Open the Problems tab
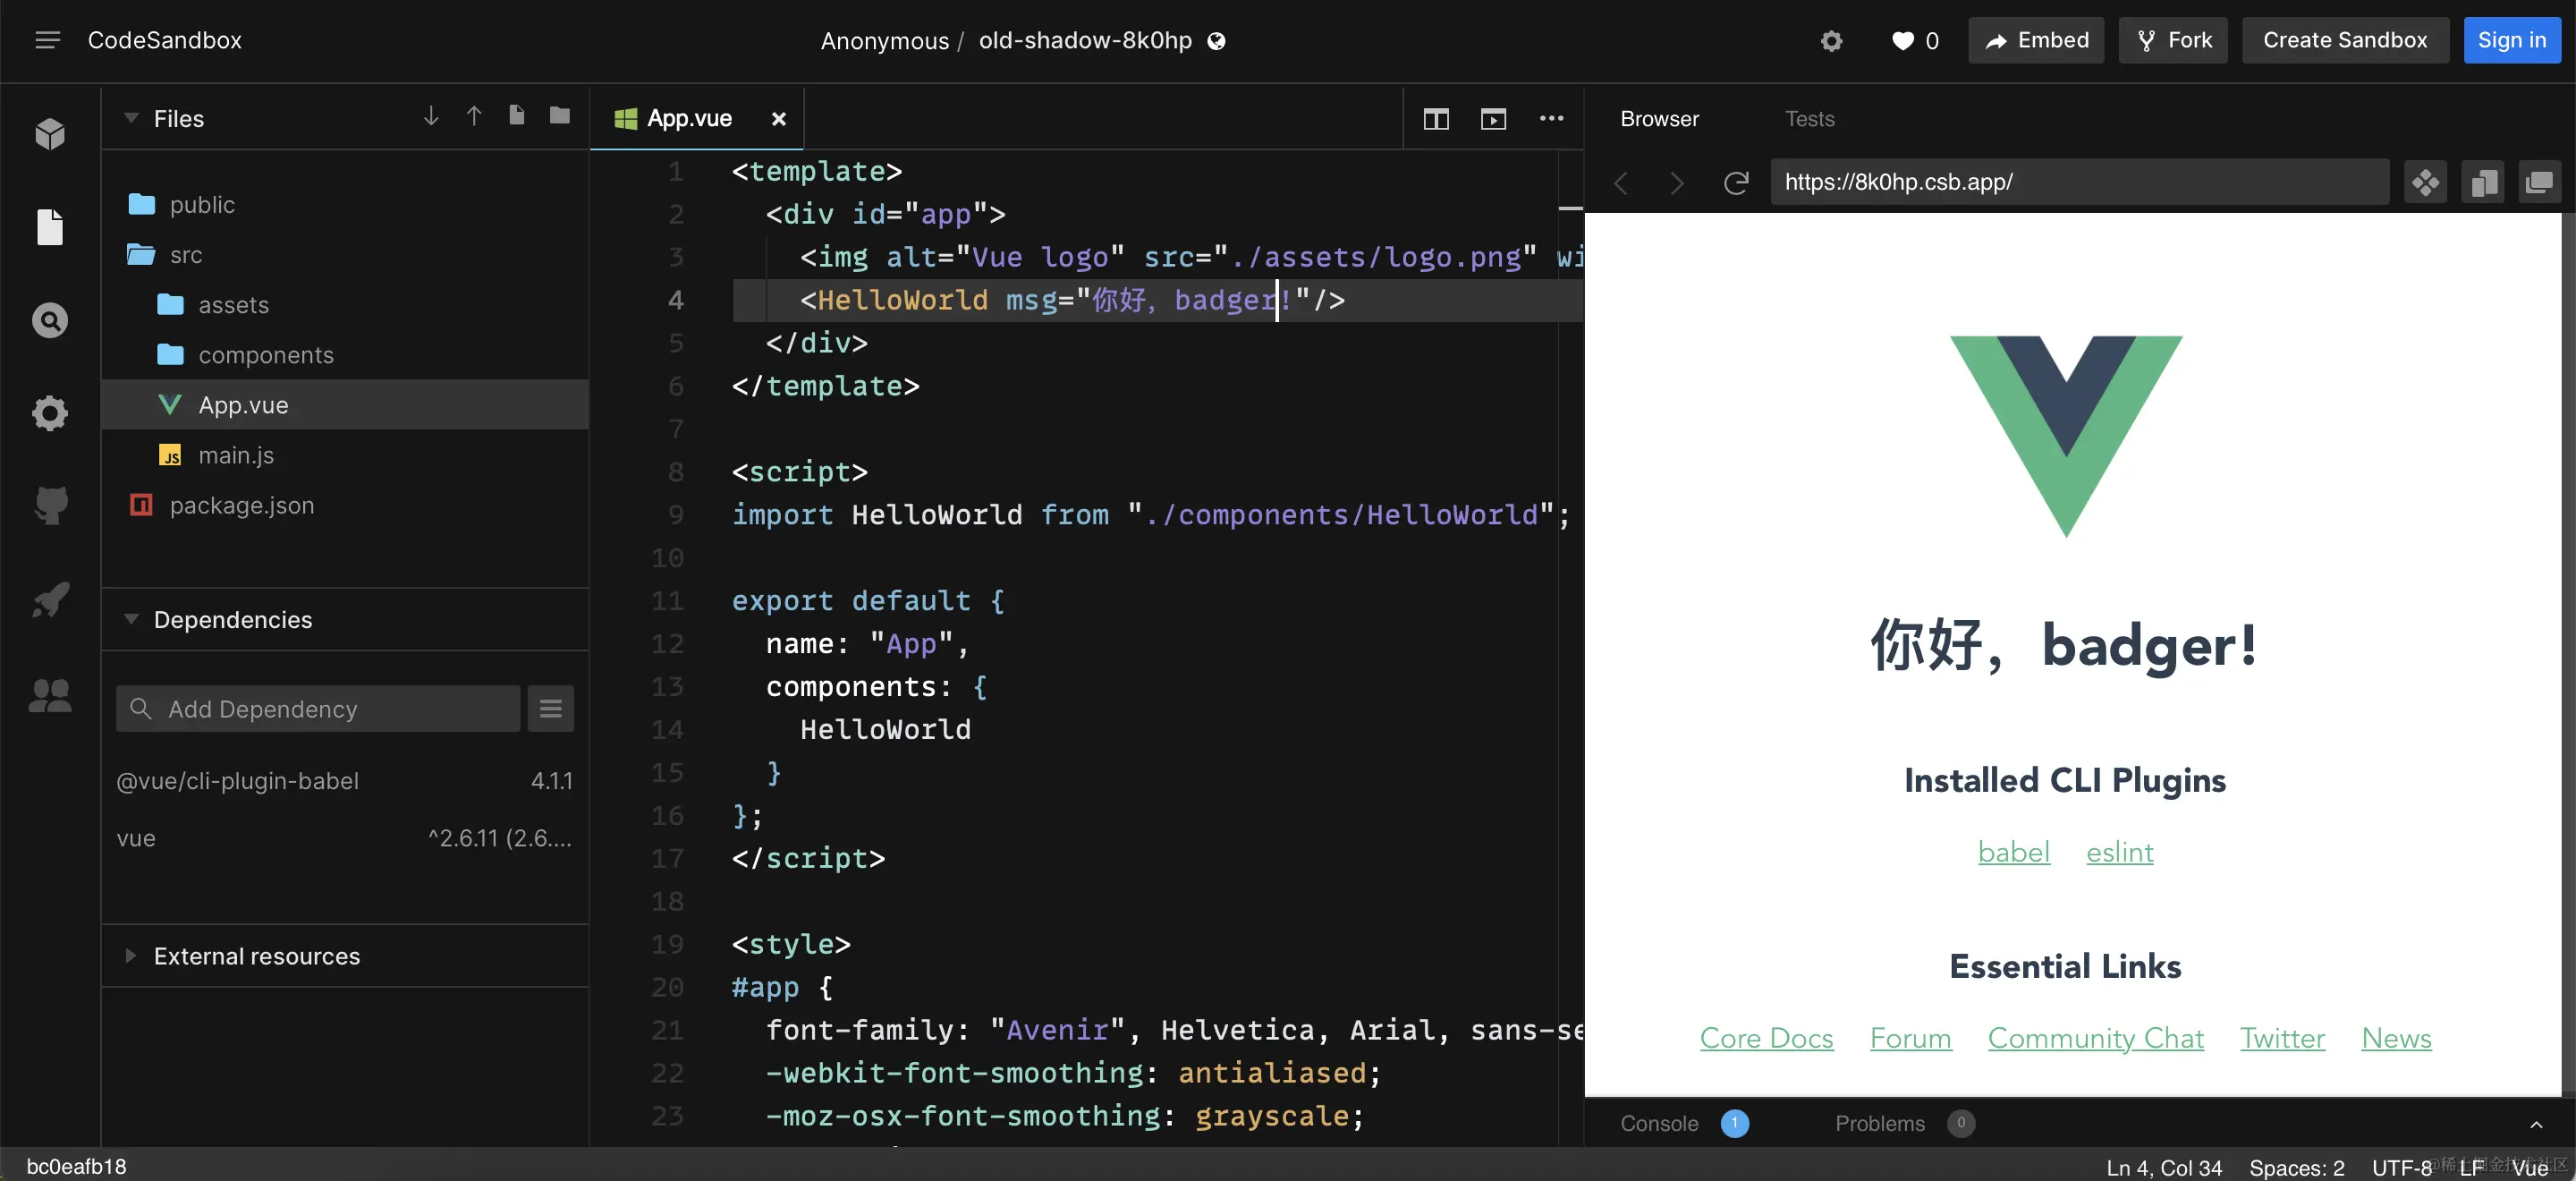This screenshot has height=1181, width=2576. pos(1879,1123)
